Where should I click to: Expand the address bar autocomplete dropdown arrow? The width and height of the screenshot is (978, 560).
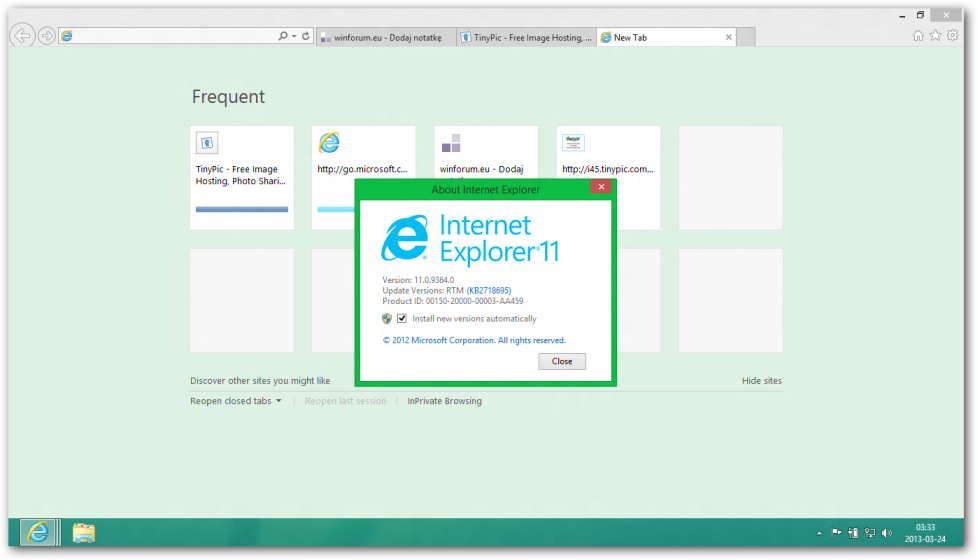coord(294,37)
